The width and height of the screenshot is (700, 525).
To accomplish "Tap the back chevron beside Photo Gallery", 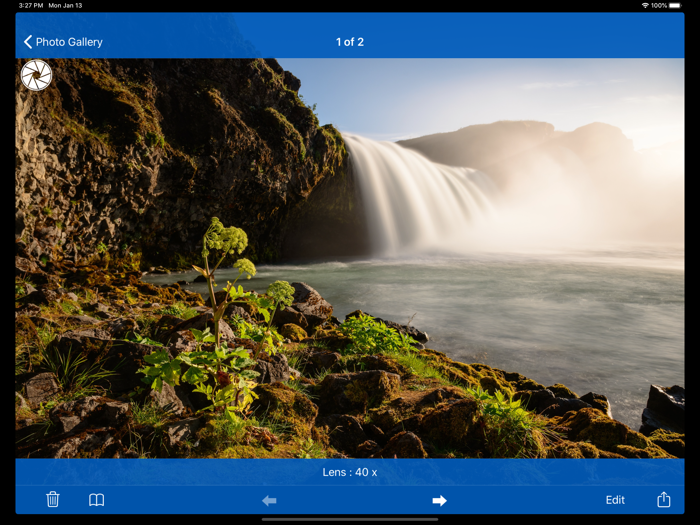I will [x=28, y=42].
